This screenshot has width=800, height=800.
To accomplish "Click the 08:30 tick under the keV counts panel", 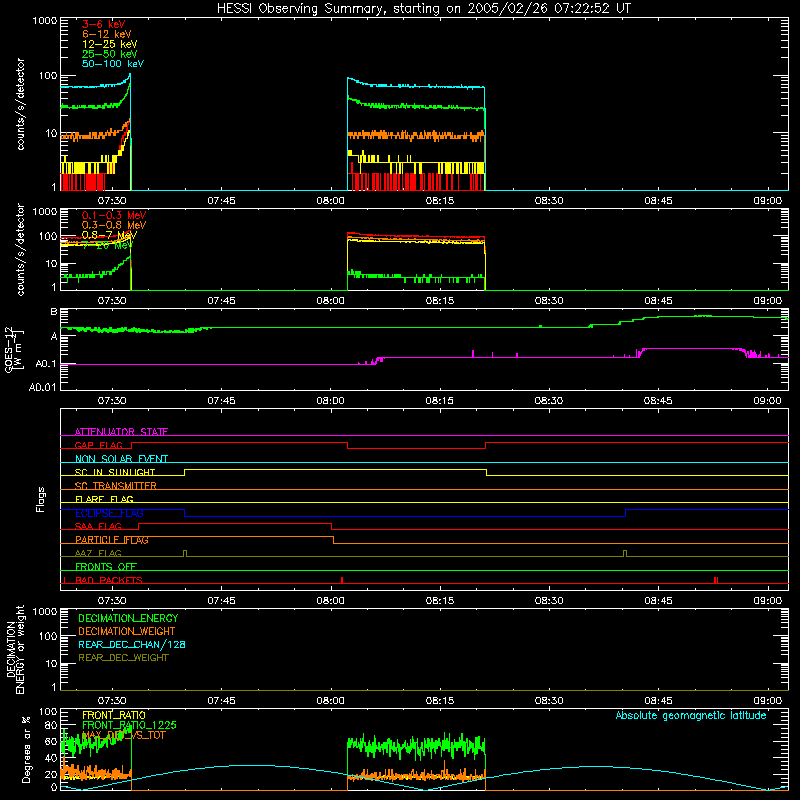I will click(x=549, y=201).
